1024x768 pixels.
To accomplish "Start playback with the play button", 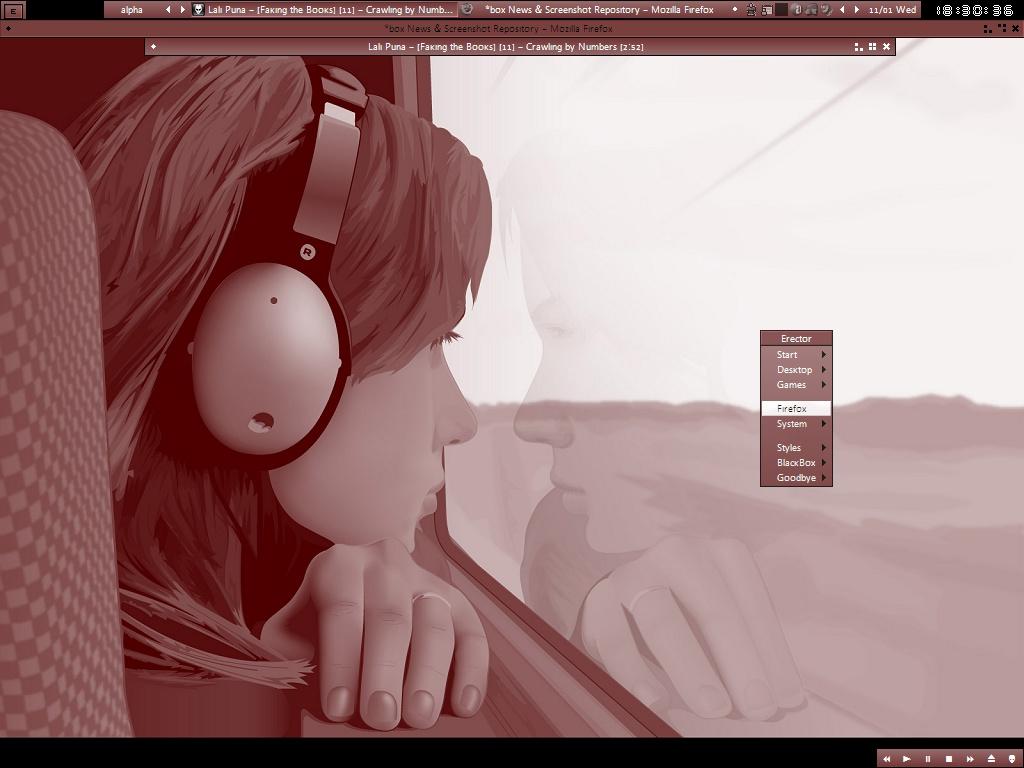I will [x=906, y=759].
